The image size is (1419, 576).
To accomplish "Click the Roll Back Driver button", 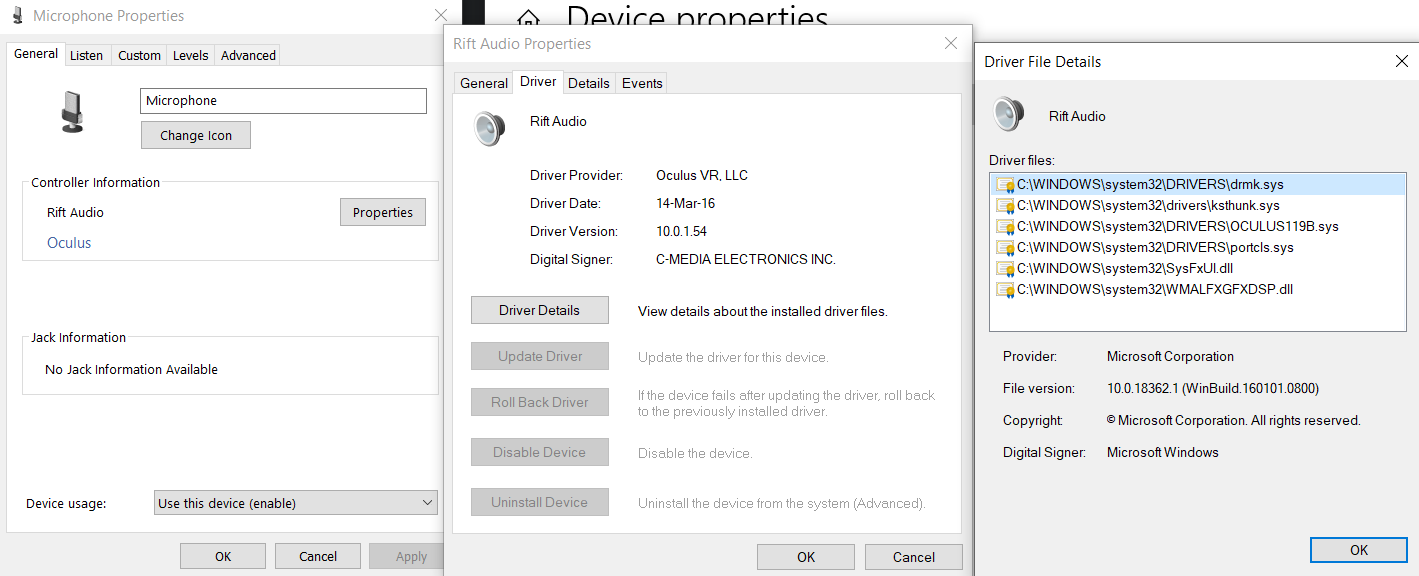I will 540,402.
